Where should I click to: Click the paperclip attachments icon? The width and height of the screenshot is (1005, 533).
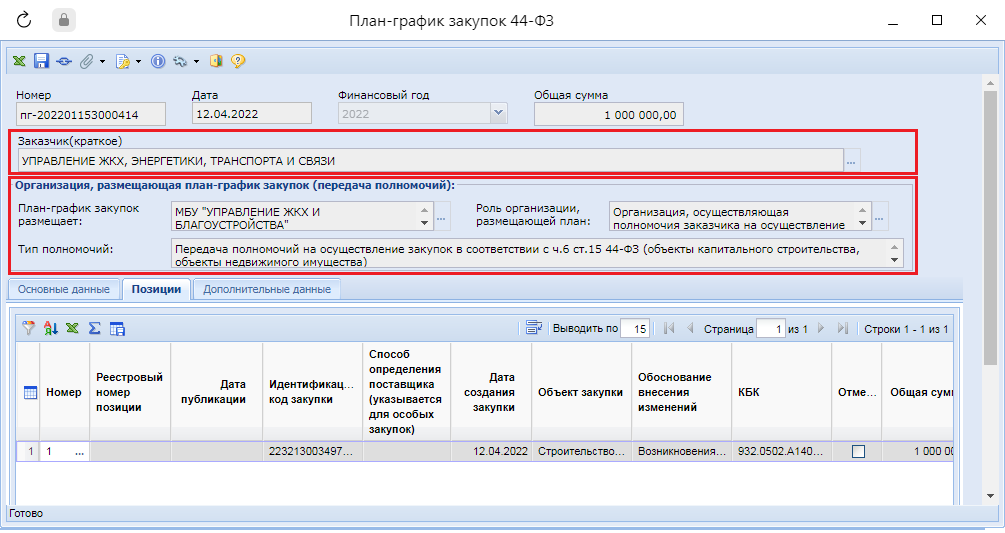pyautogui.click(x=86, y=61)
